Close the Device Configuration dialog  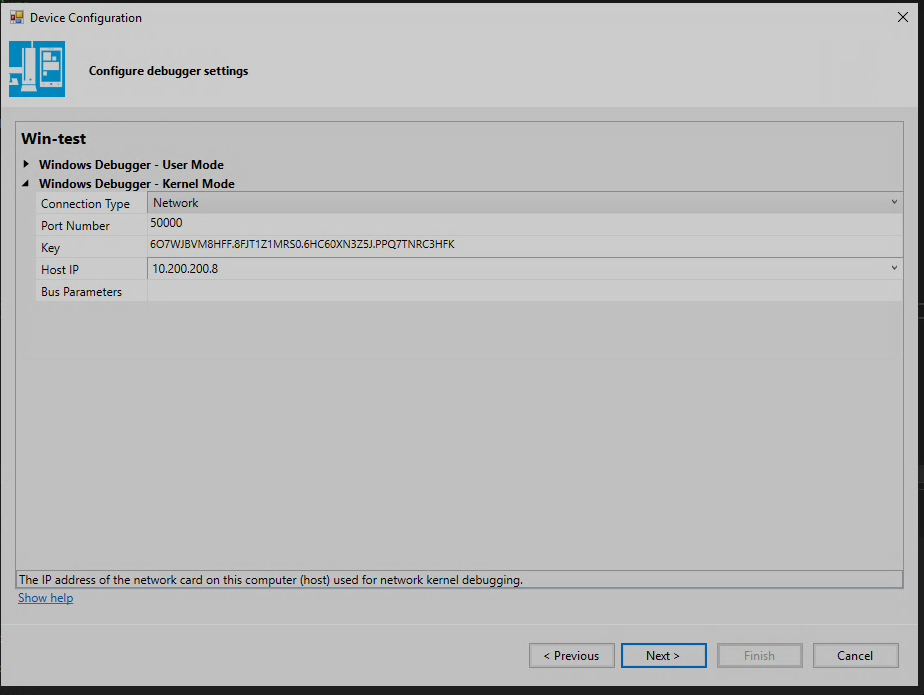tap(903, 17)
